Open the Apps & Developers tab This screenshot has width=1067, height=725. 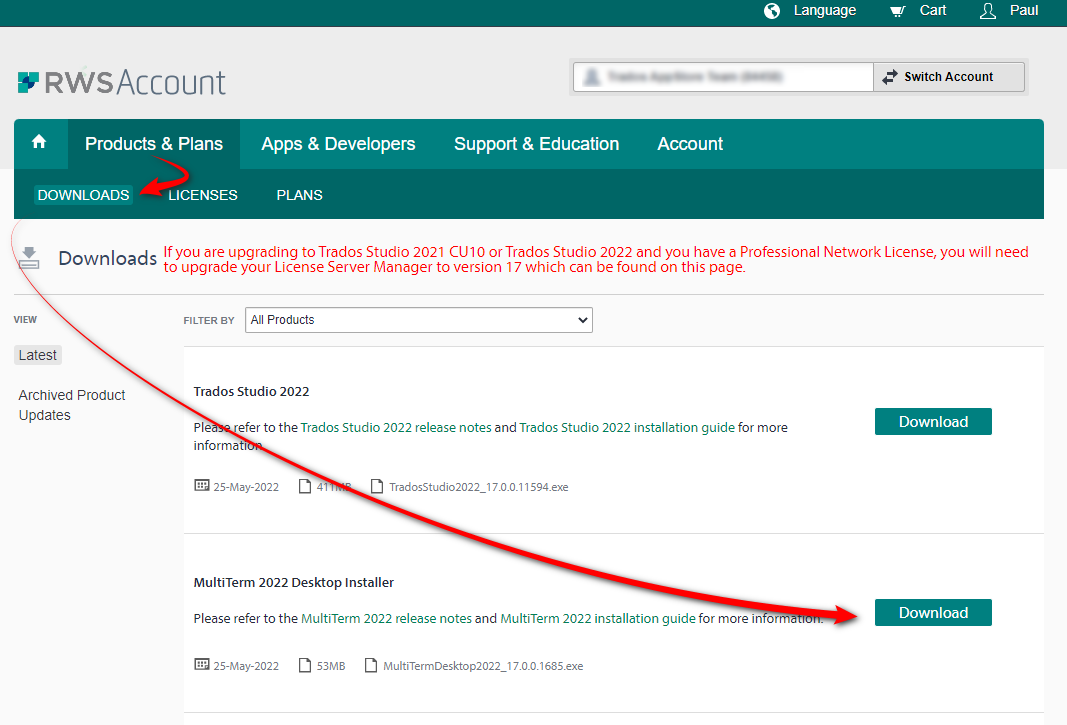tap(338, 144)
